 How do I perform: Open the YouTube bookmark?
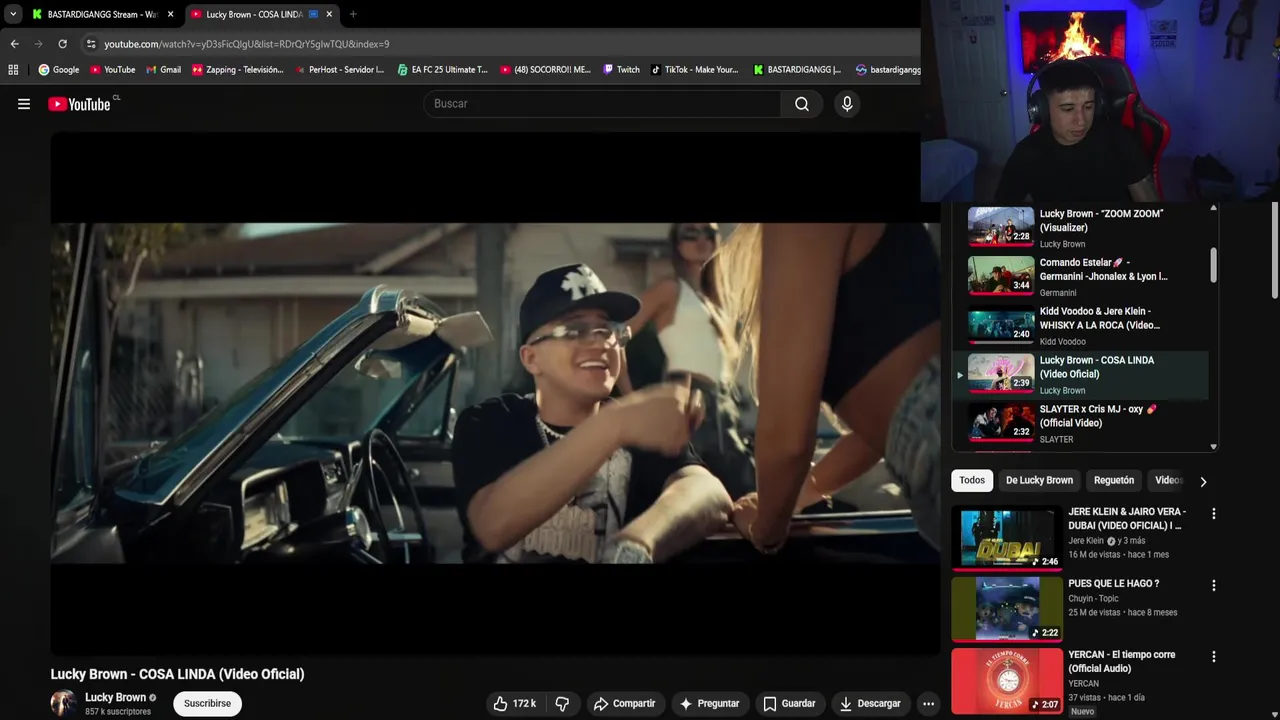click(x=112, y=70)
